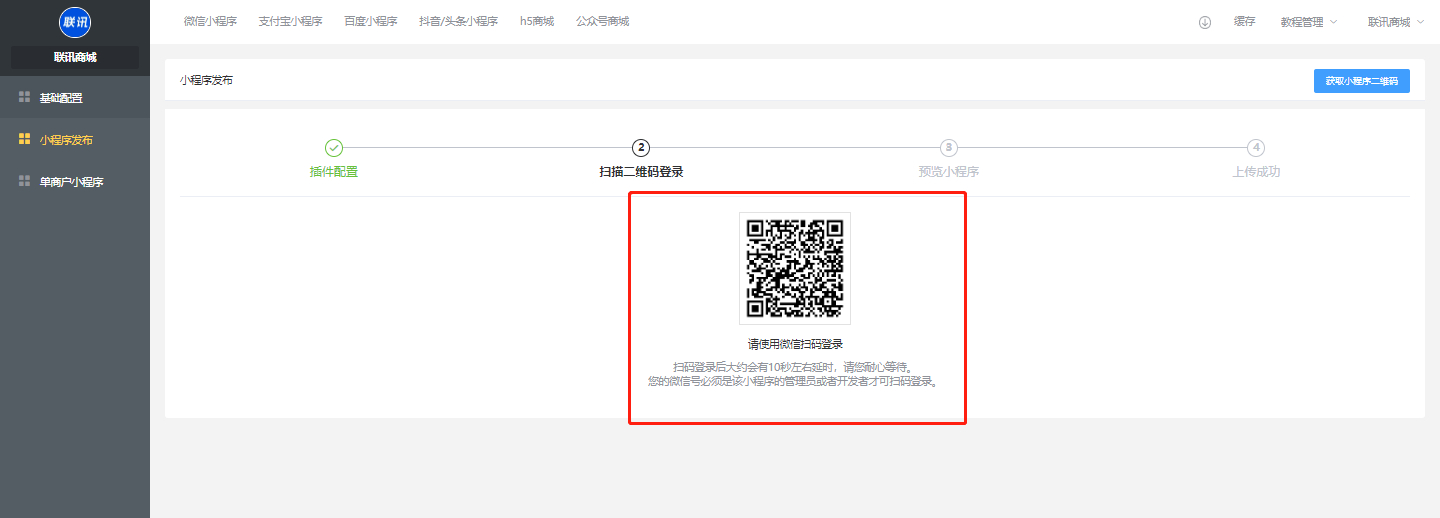This screenshot has width=1440, height=518.
Task: Click the step 3 circle icon
Action: pyautogui.click(x=948, y=148)
